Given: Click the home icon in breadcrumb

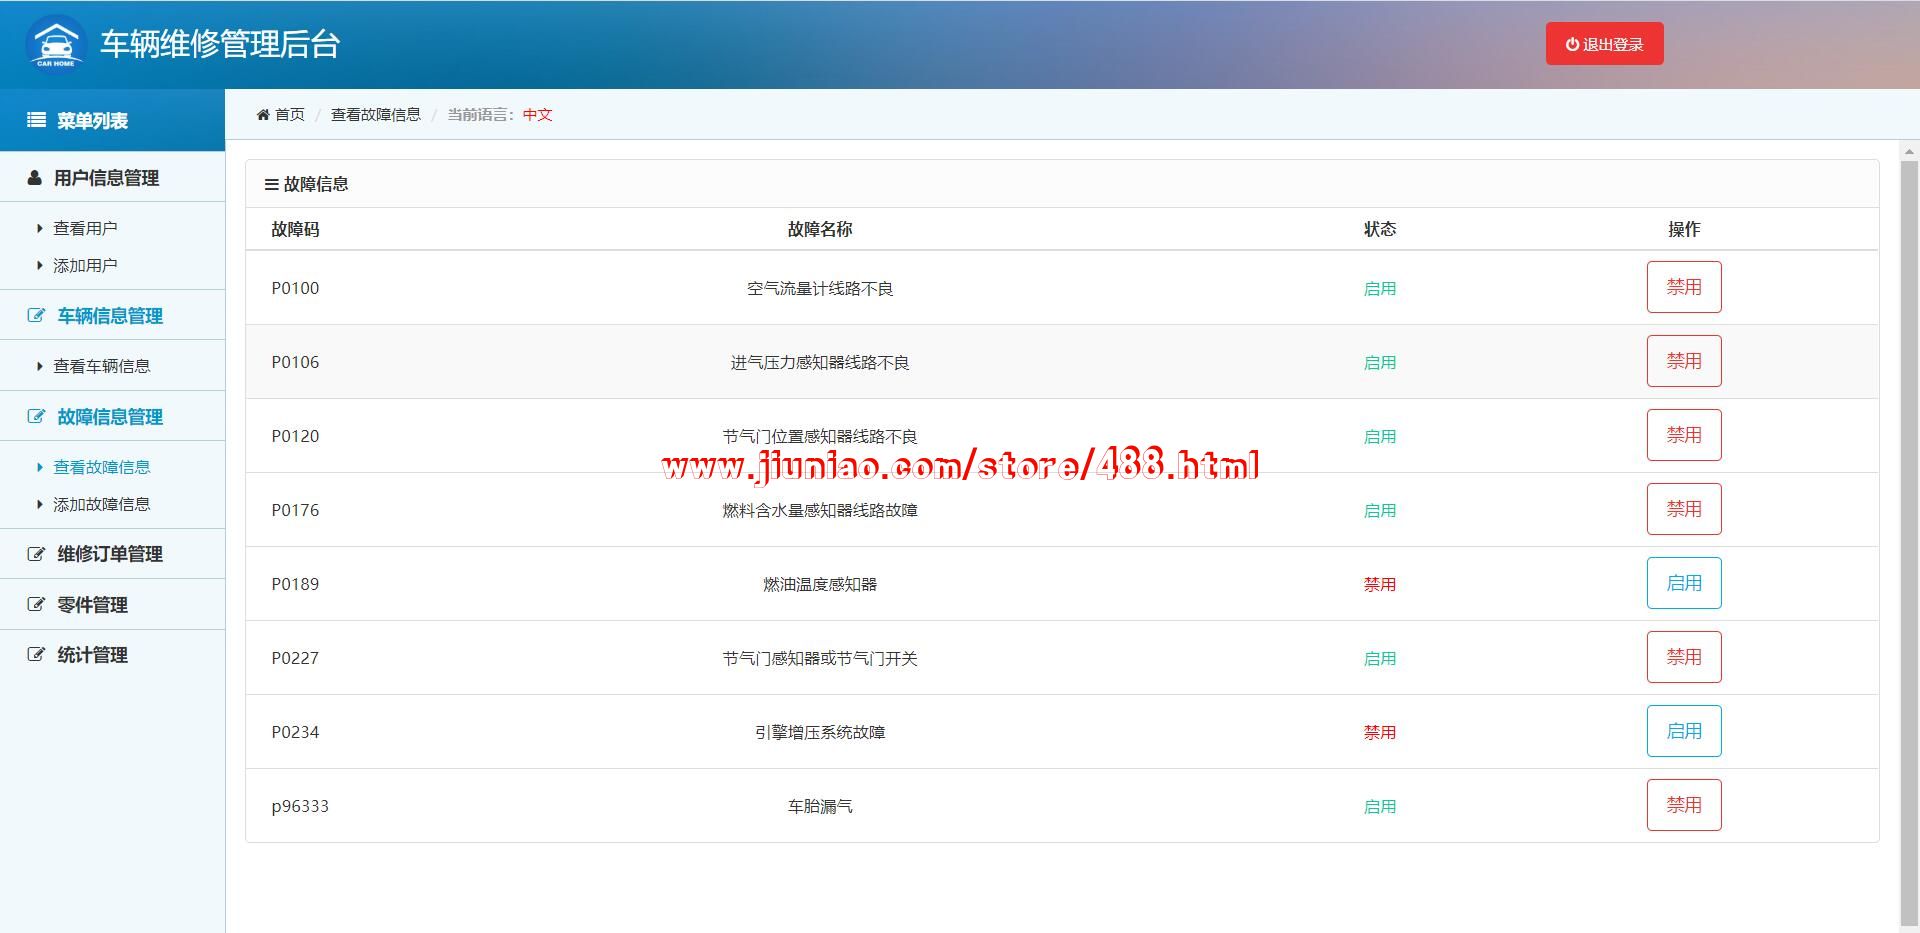Looking at the screenshot, I should tap(263, 115).
